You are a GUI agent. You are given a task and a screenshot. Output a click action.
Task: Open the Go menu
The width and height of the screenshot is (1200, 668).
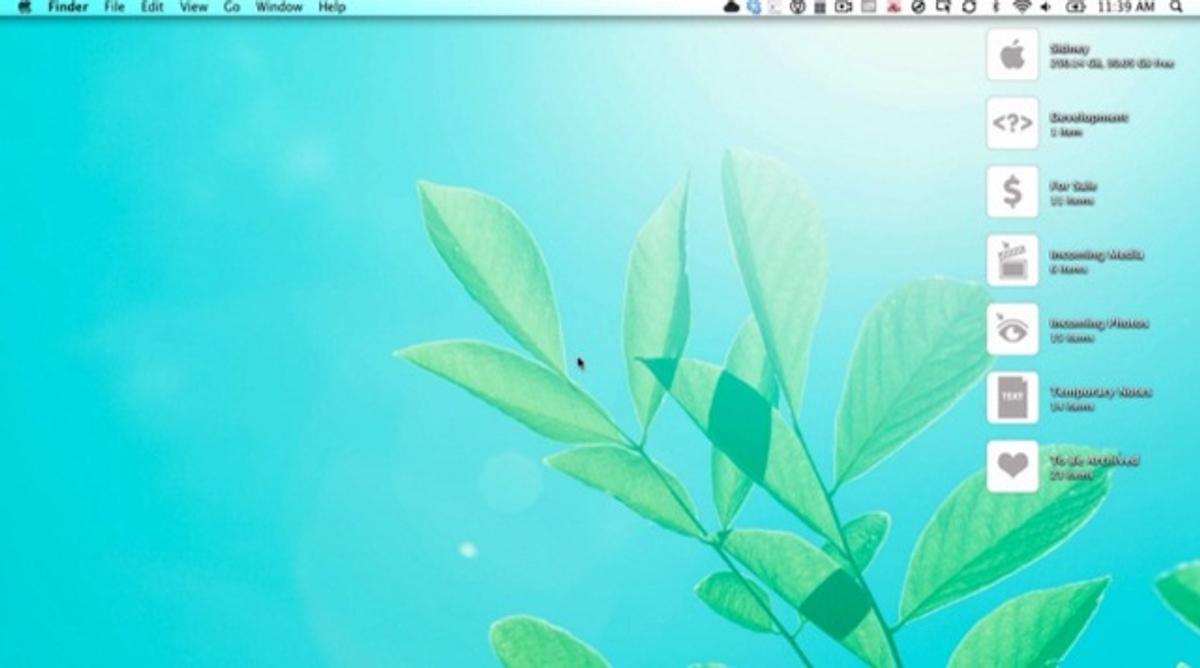click(x=232, y=7)
